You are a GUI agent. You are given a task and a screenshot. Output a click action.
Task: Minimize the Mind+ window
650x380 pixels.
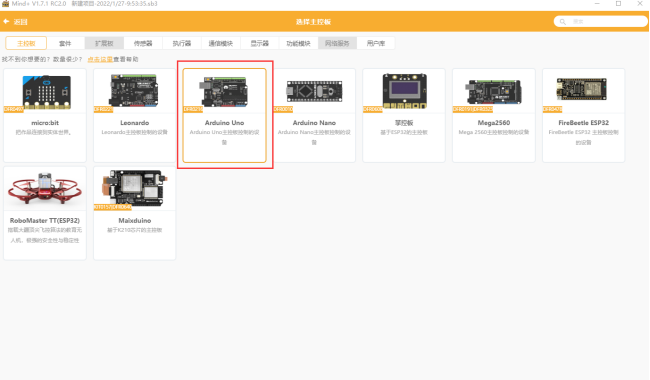click(597, 4)
